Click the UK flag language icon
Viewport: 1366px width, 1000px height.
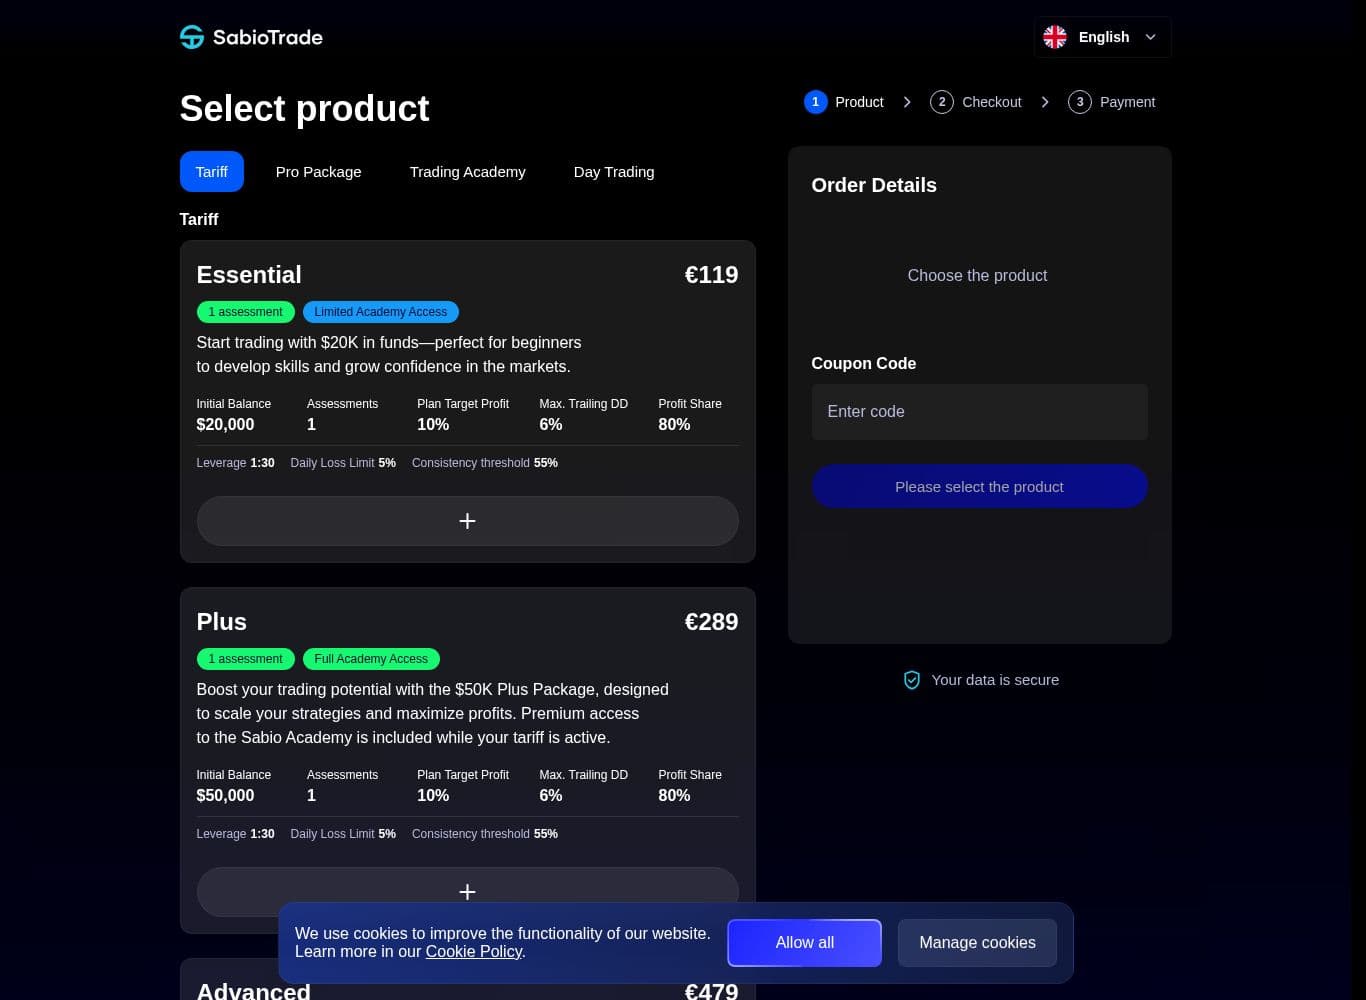(x=1055, y=37)
